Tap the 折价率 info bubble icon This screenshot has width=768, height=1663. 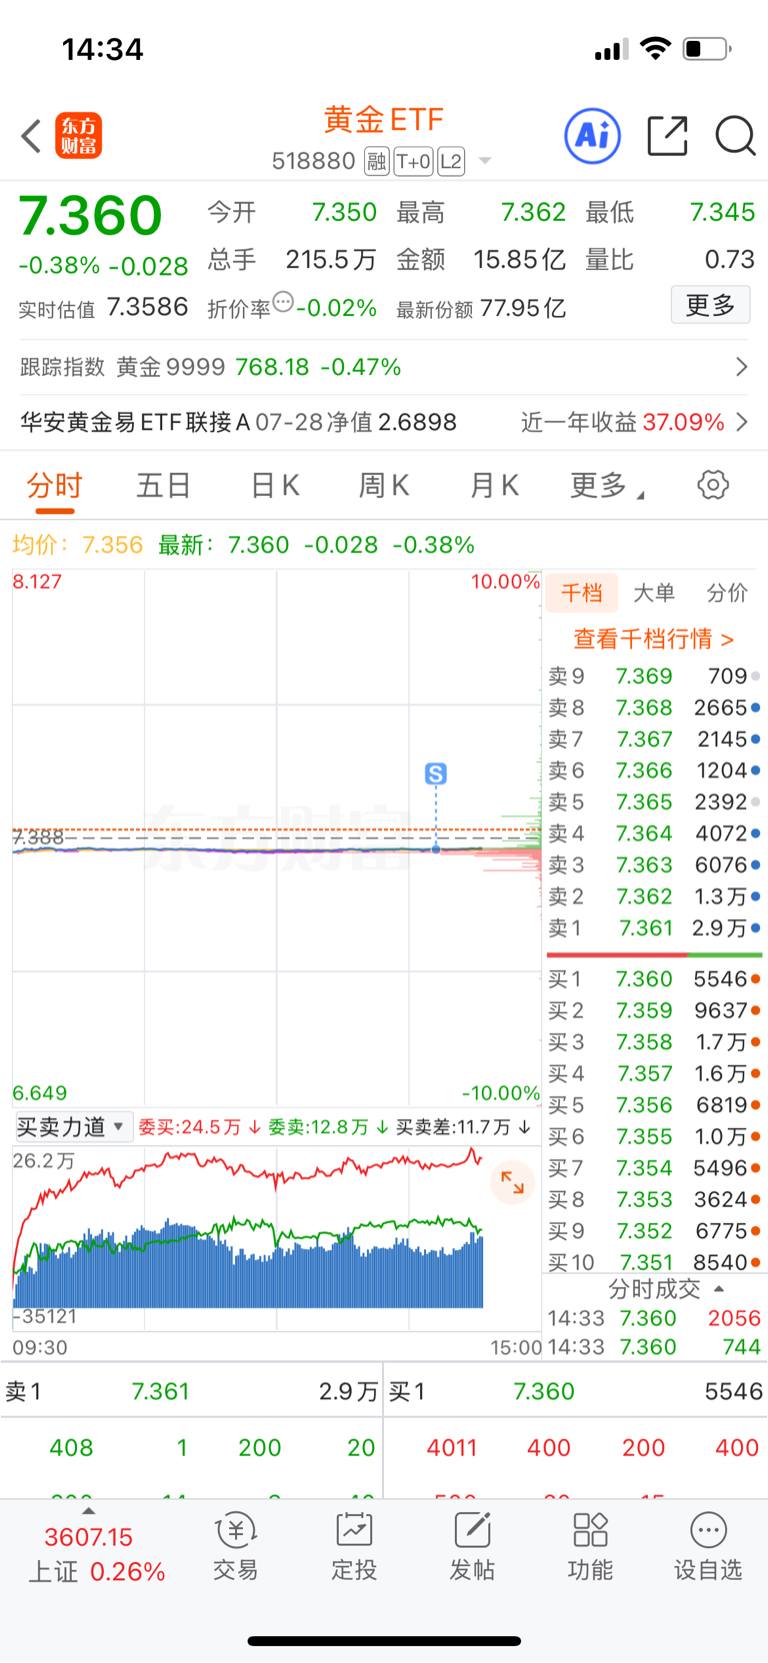[283, 301]
